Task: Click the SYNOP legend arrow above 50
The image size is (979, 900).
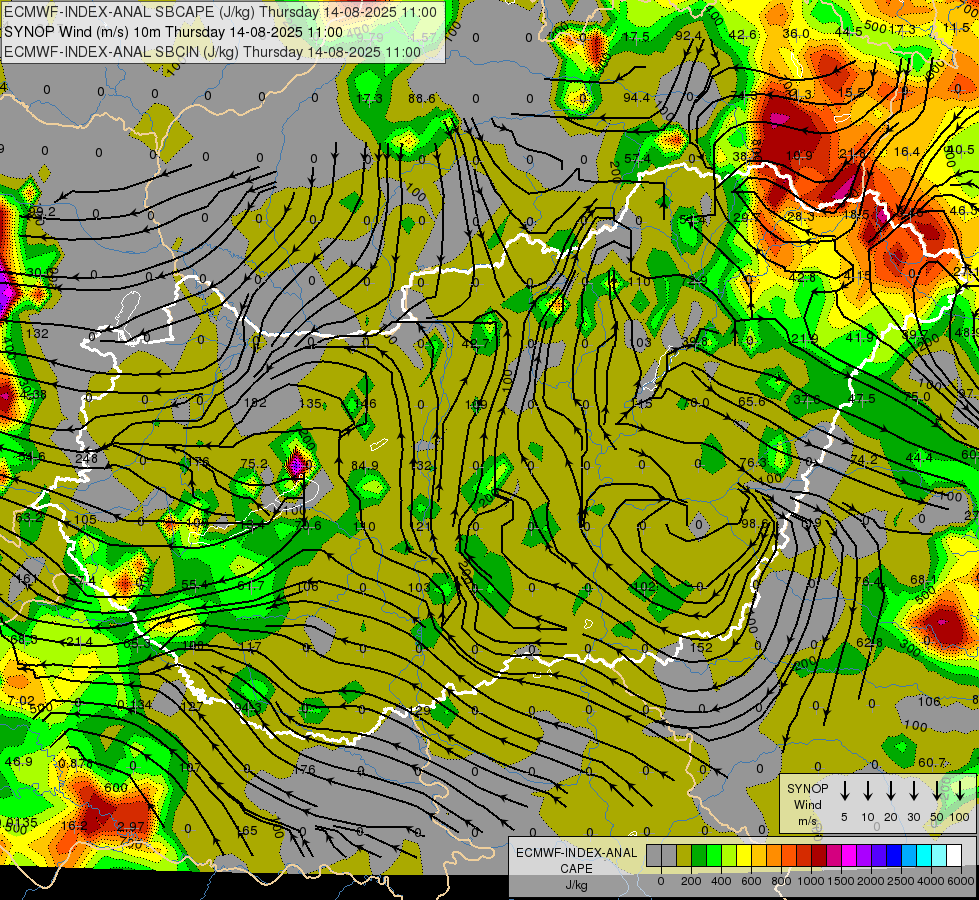Action: pos(937,791)
